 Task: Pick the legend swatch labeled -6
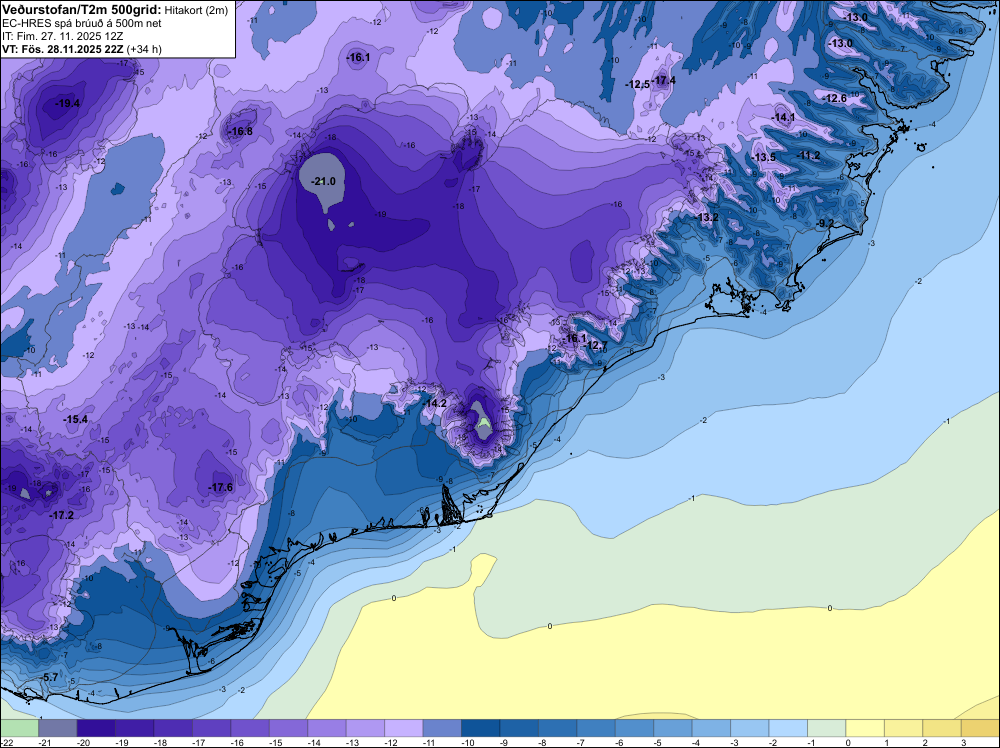click(635, 728)
